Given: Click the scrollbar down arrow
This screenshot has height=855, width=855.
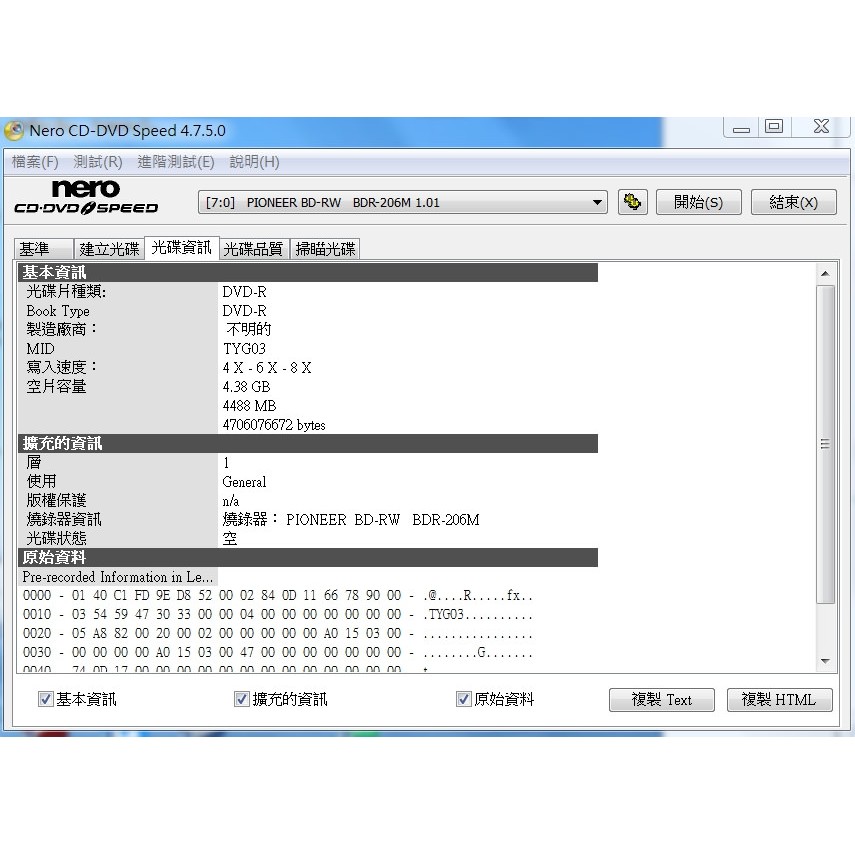Looking at the screenshot, I should (x=825, y=661).
